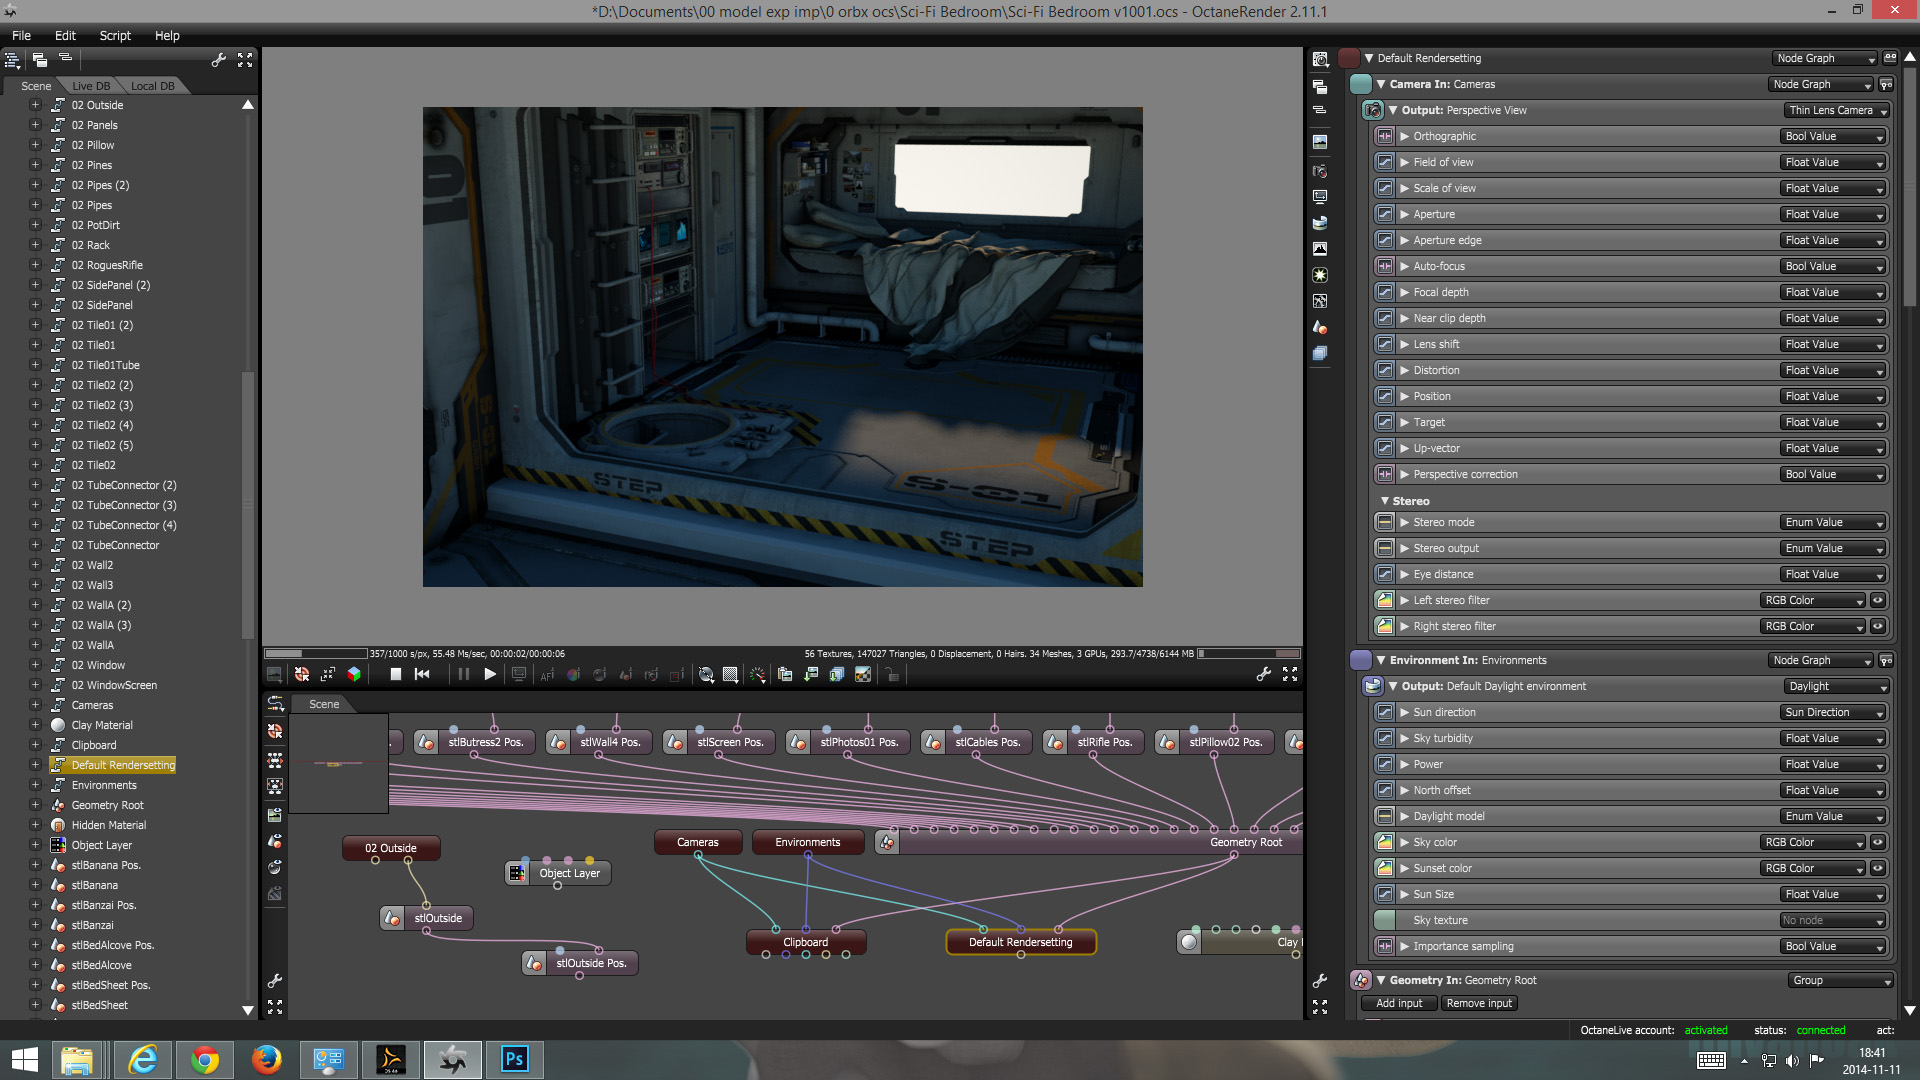The width and height of the screenshot is (1920, 1080).
Task: Click the lock viewport resolution icon
Action: tap(892, 675)
